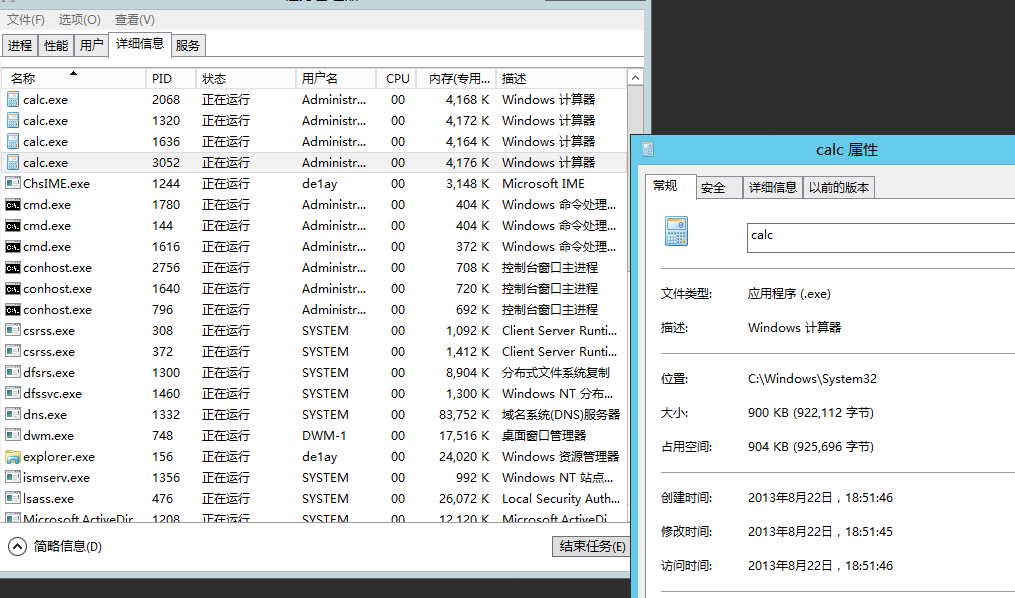Click csrss.exe icon for PID 372
The width and height of the screenshot is (1015, 598).
pyautogui.click(x=12, y=351)
